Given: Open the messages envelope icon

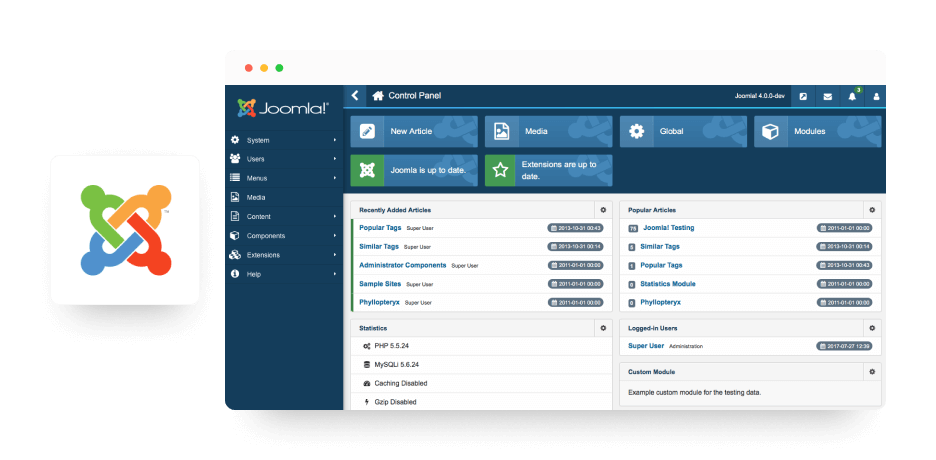Looking at the screenshot, I should point(827,96).
